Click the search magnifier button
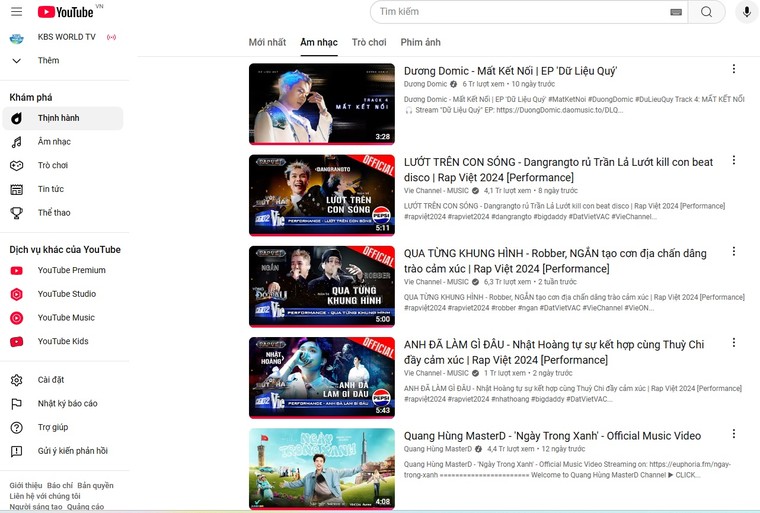 [x=707, y=12]
